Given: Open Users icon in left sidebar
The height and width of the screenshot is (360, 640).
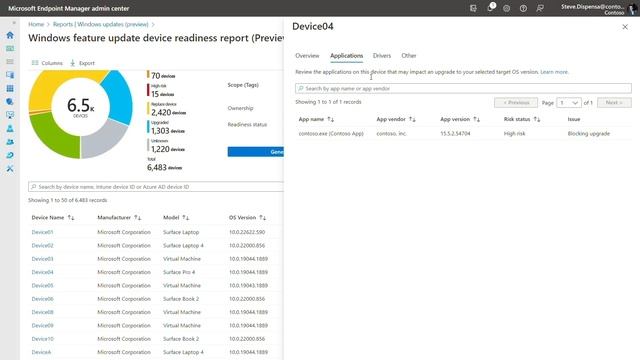Looking at the screenshot, I should point(10,129).
